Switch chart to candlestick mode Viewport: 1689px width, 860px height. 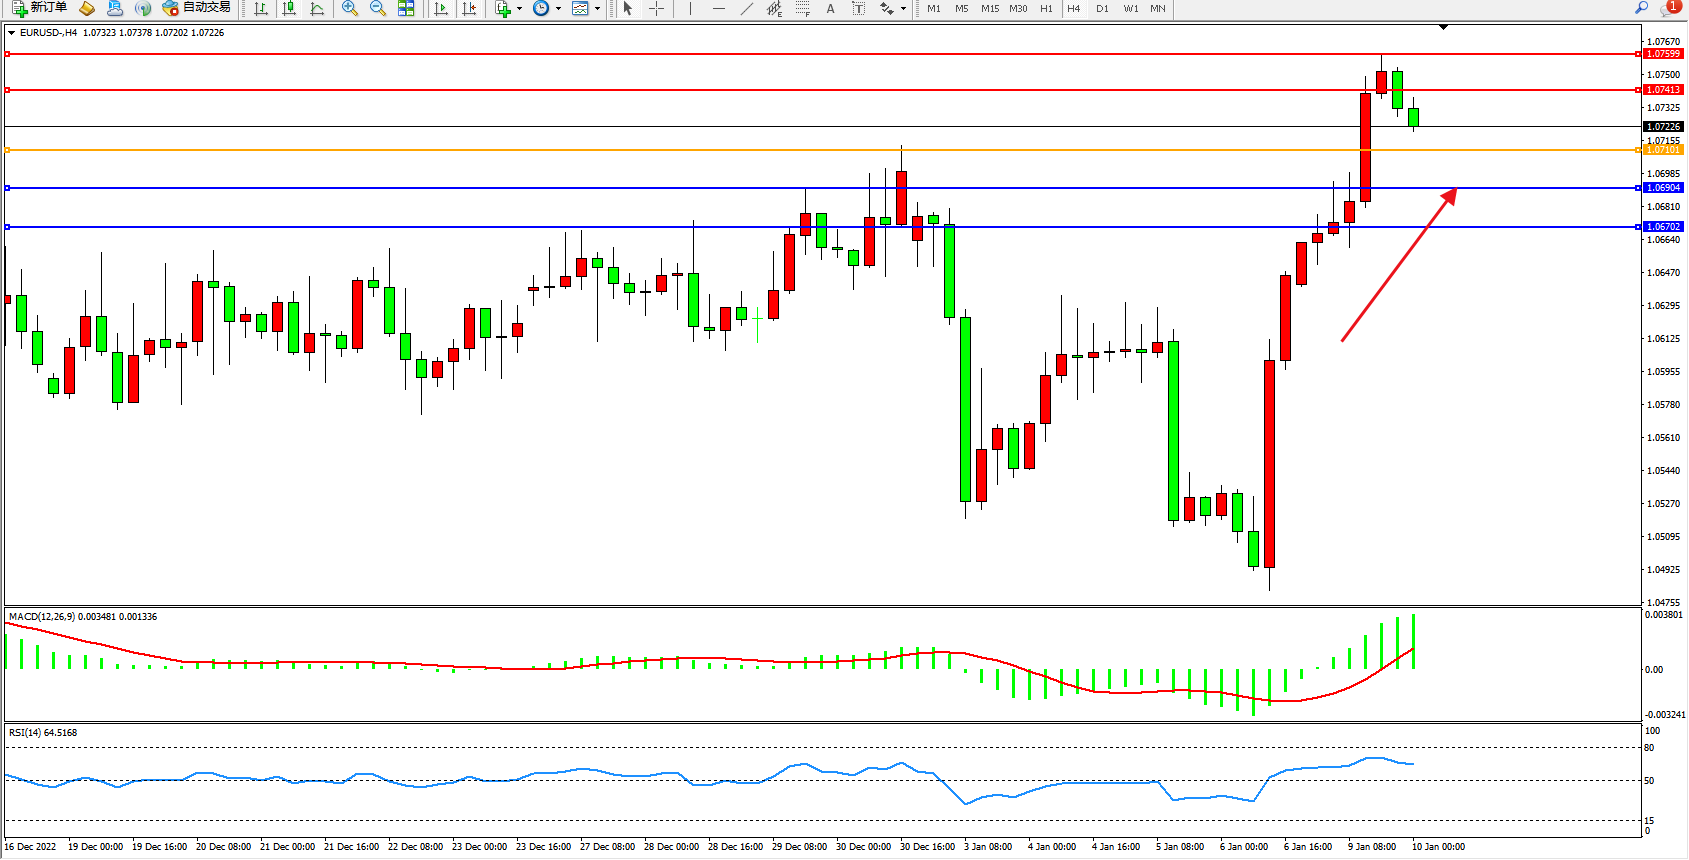(x=289, y=8)
